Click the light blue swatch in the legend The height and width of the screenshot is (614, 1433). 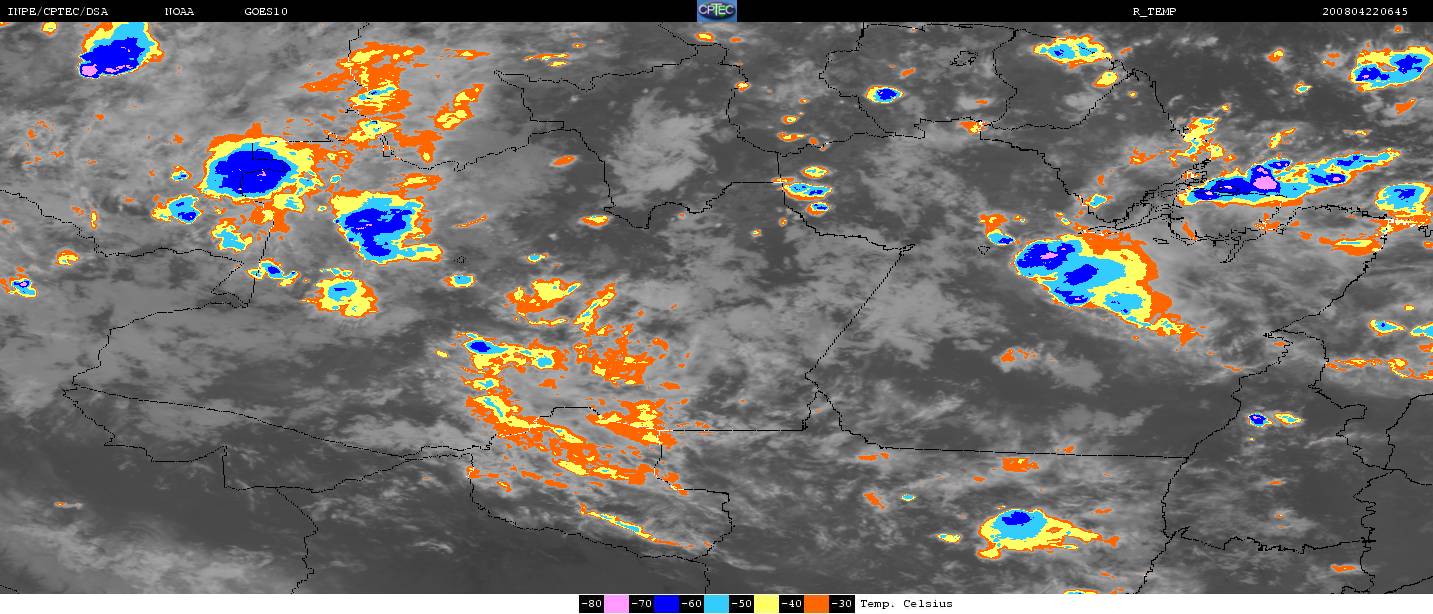717,604
